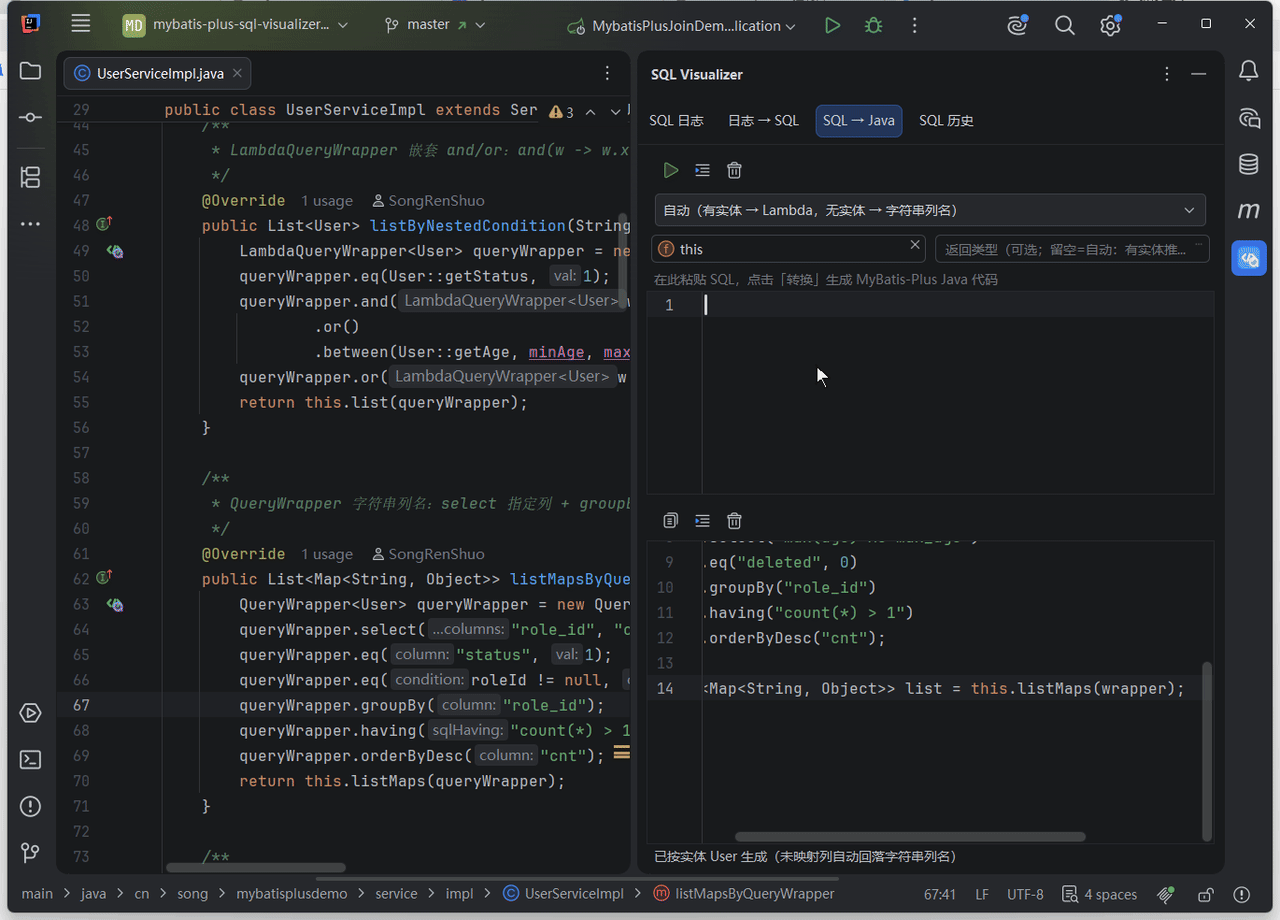1280x920 pixels.
Task: Copy the generated Java code
Action: 671,521
